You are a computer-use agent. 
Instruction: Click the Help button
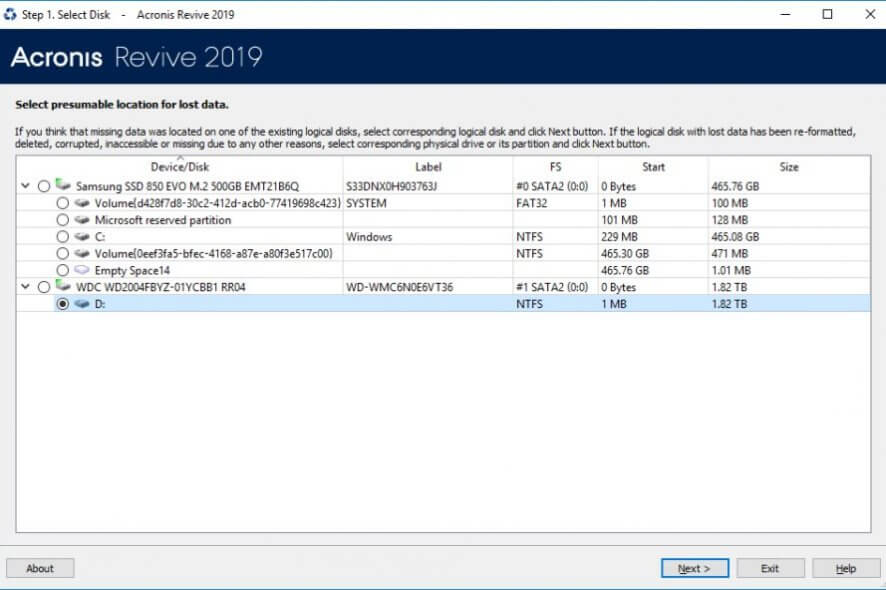(x=845, y=567)
